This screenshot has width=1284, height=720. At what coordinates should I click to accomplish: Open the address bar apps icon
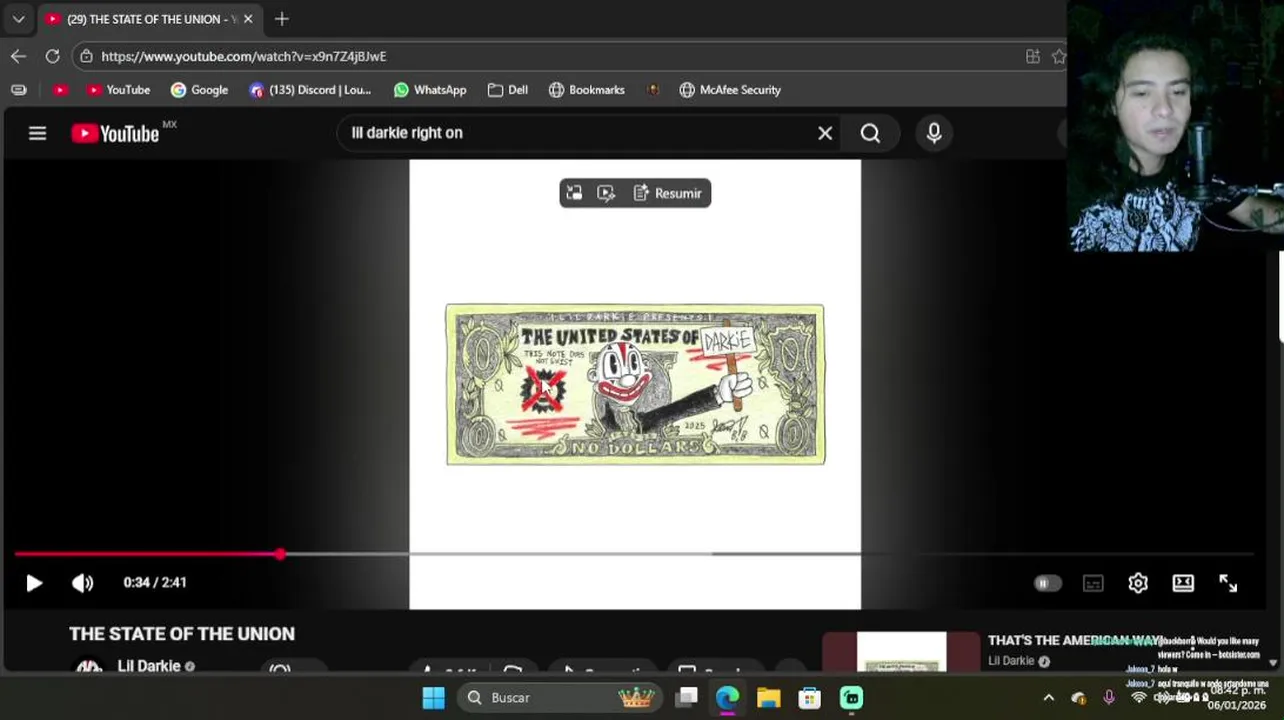[1033, 56]
